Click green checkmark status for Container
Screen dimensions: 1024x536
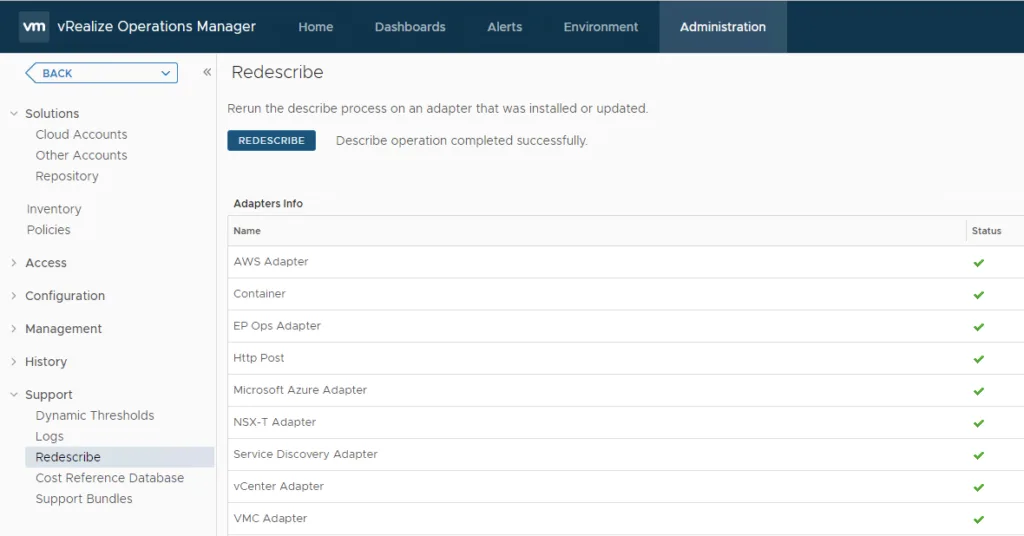[978, 295]
